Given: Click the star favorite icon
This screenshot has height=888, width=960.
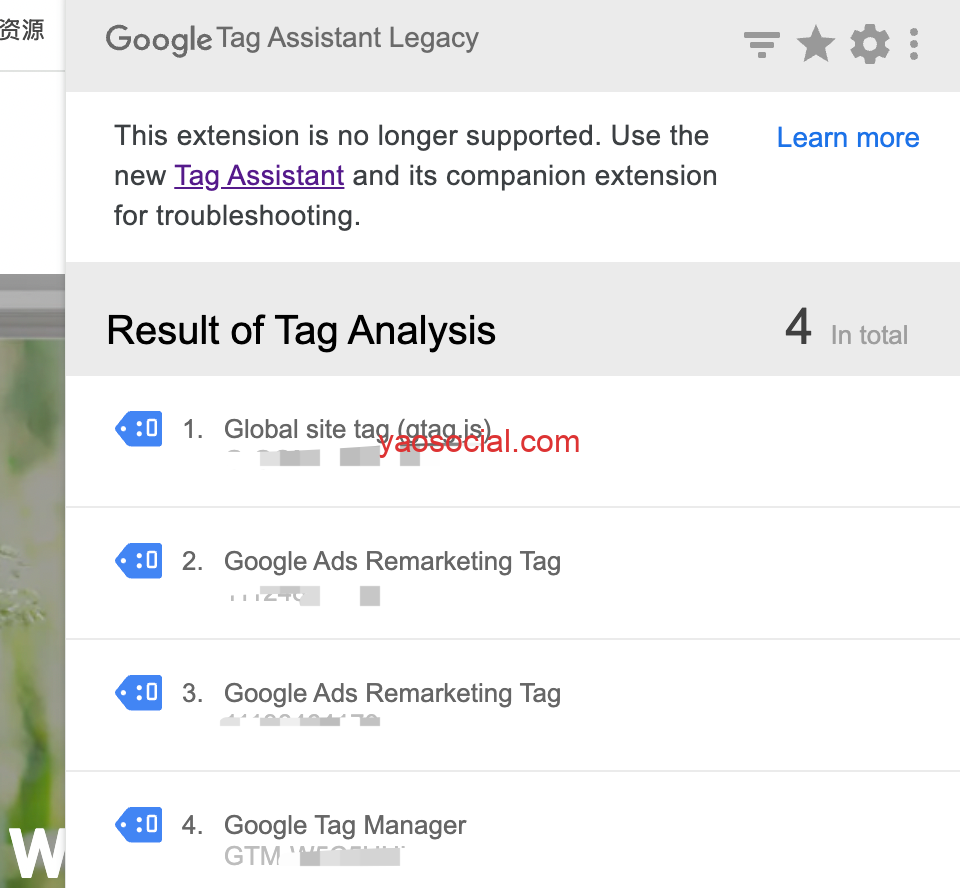Looking at the screenshot, I should click(x=816, y=45).
